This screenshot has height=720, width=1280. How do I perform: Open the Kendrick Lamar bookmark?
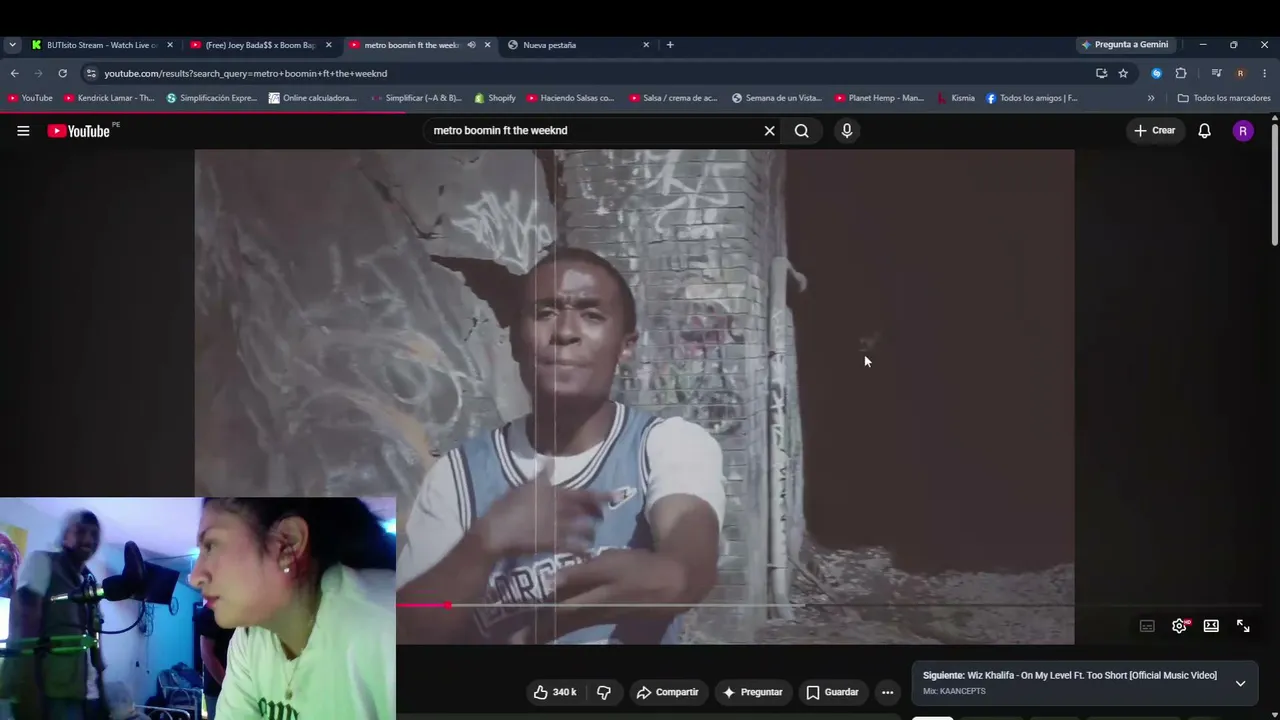(109, 98)
